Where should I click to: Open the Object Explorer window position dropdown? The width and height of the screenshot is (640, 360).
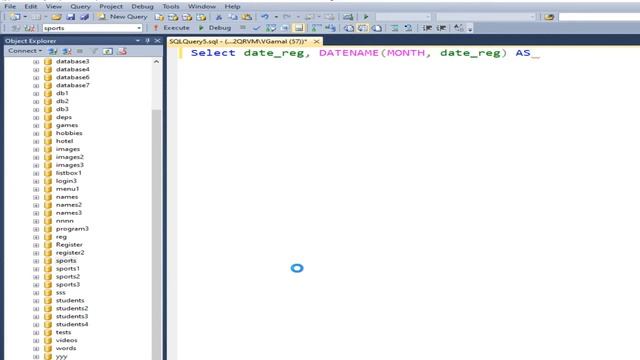pos(138,41)
